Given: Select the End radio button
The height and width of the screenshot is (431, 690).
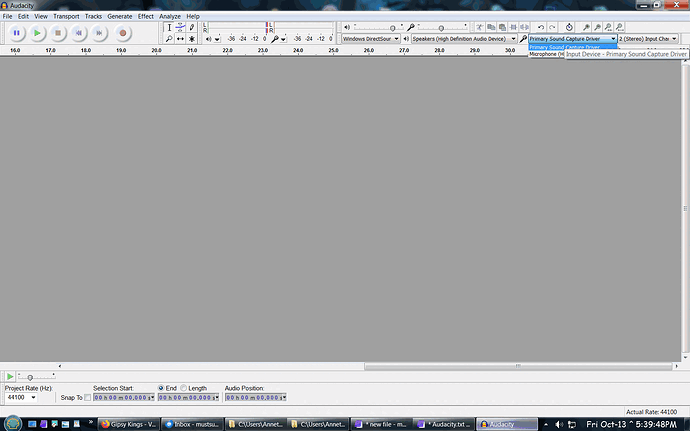Looking at the screenshot, I should [161, 388].
